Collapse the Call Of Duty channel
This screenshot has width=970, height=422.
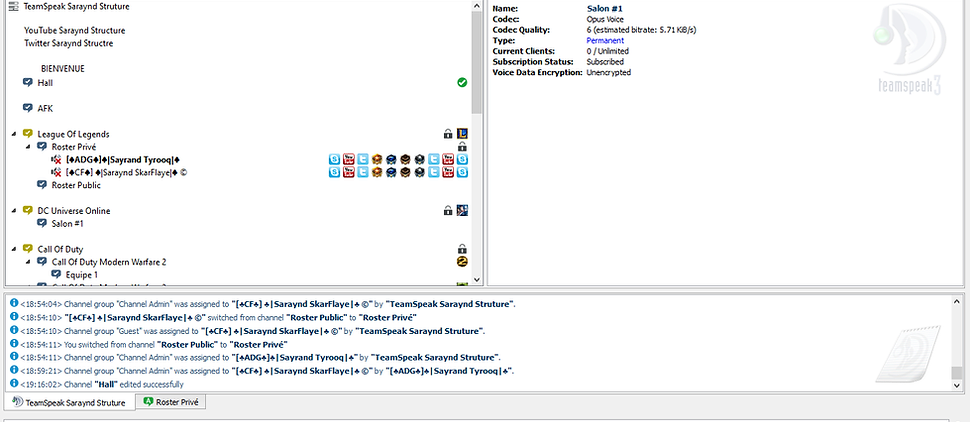(14, 249)
